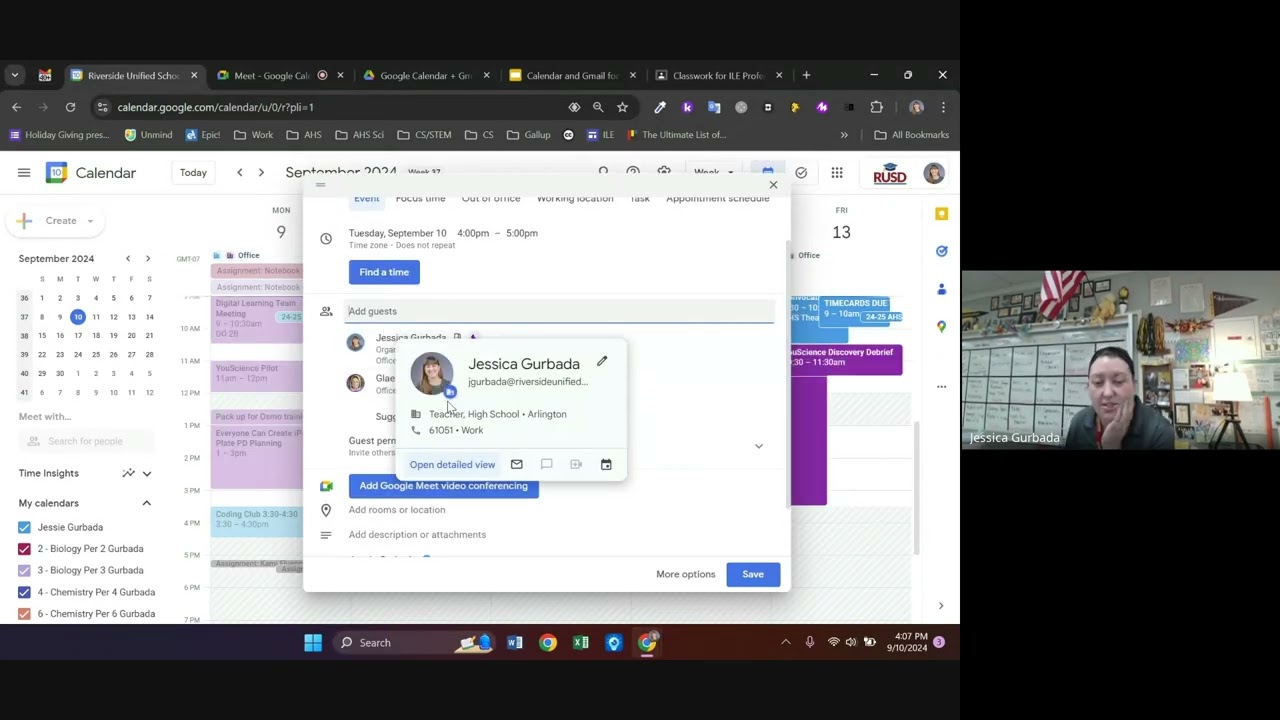Collapse the right side panel arrow
This screenshot has width=1280, height=720.
click(x=941, y=606)
